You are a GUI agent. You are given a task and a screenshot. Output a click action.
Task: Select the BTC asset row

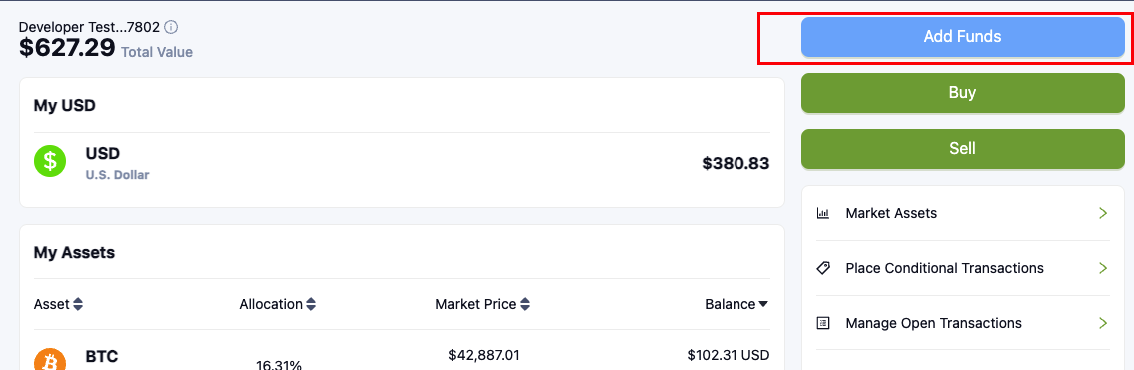pos(401,354)
